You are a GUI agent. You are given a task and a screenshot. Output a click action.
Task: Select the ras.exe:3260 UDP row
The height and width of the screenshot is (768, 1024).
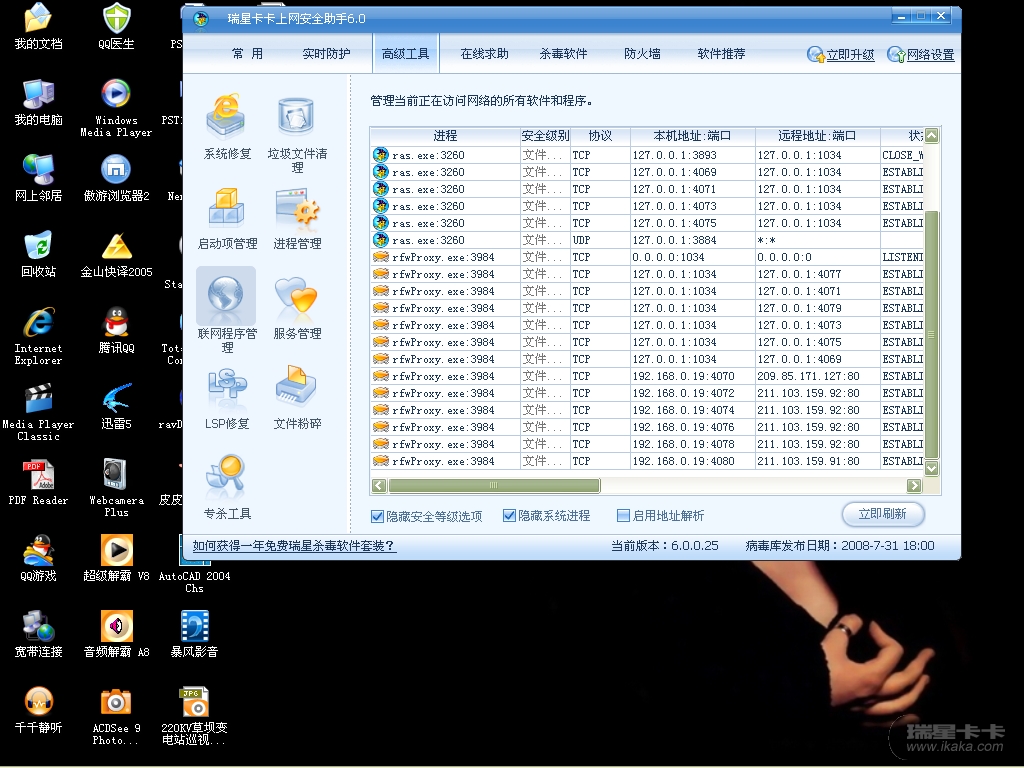647,240
